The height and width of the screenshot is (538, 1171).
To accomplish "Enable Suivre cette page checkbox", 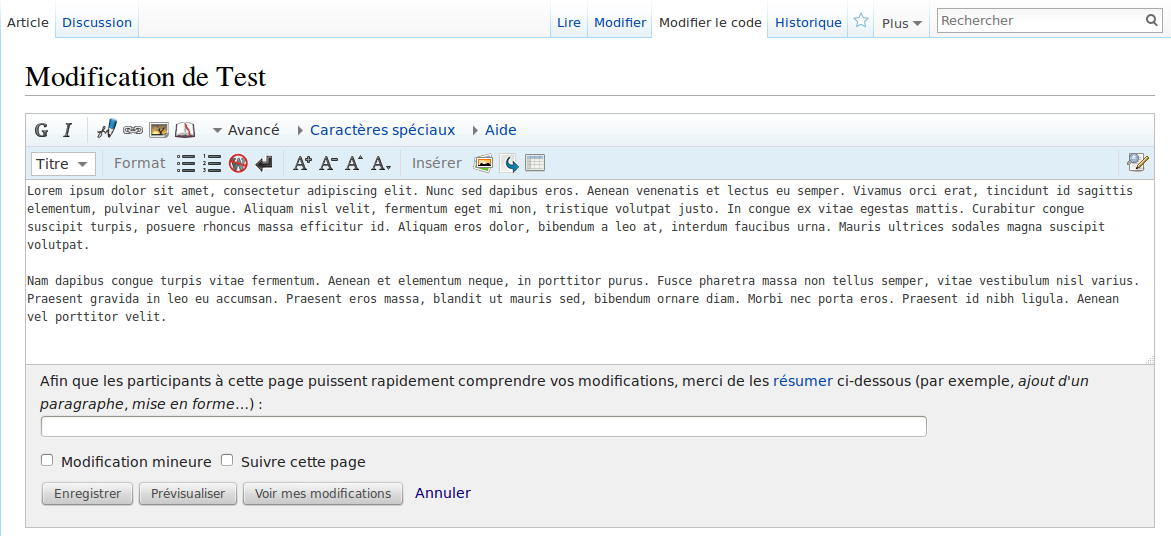I will (227, 460).
